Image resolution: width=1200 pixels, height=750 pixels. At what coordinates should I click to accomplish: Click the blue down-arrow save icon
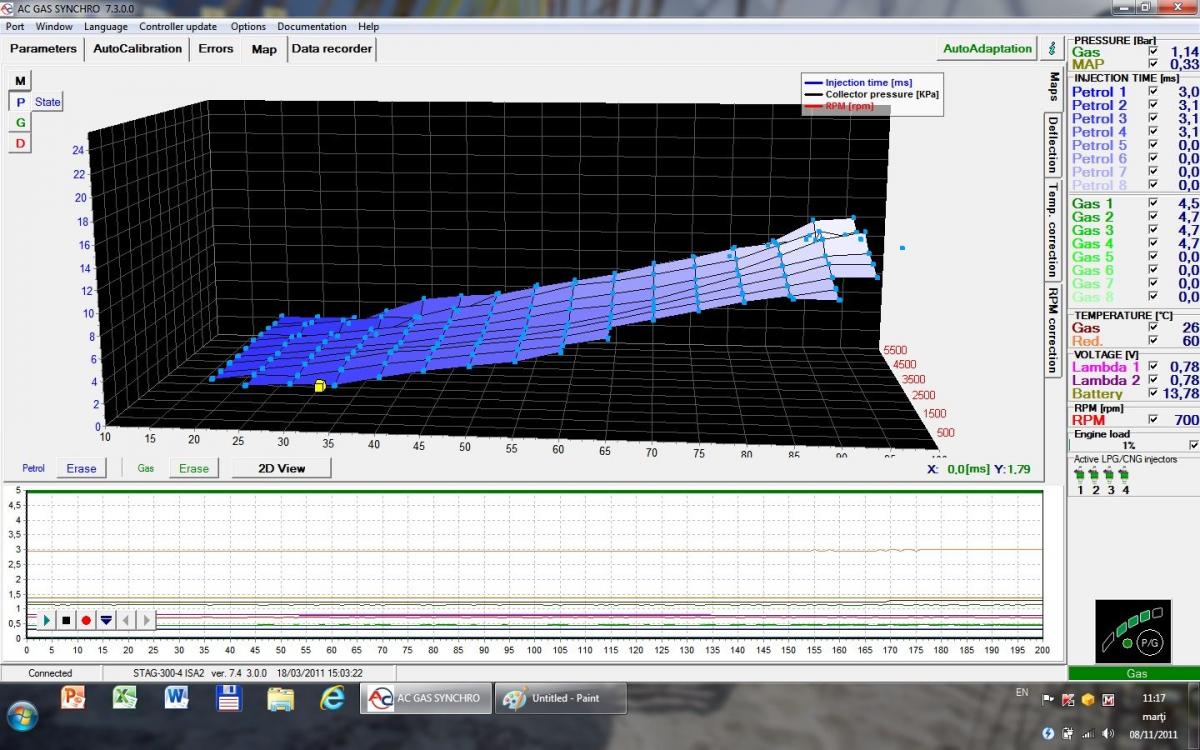pyautogui.click(x=106, y=620)
